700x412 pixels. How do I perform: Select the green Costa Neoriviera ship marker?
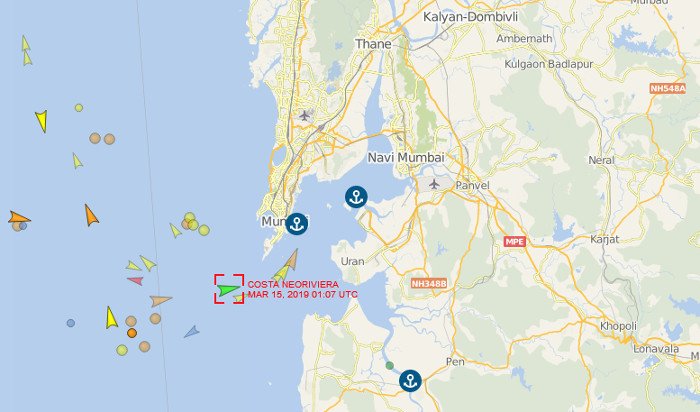click(229, 290)
